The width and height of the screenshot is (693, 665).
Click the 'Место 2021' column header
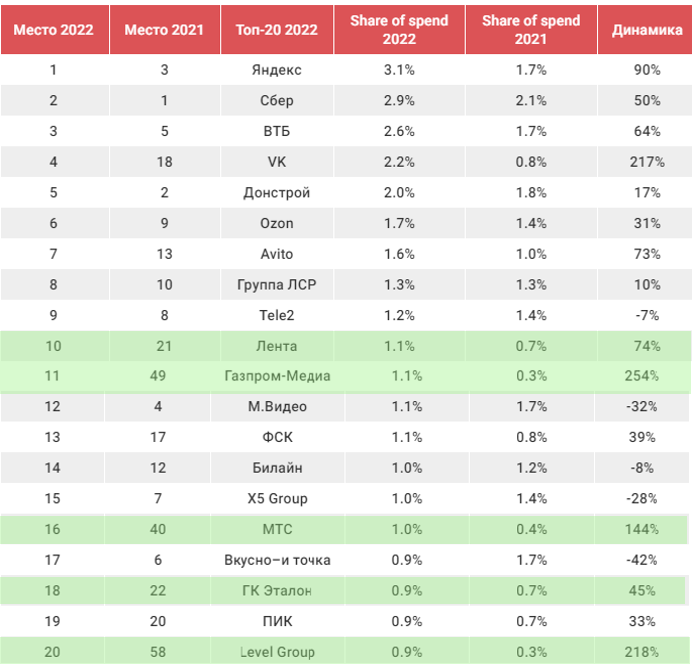pos(164,30)
